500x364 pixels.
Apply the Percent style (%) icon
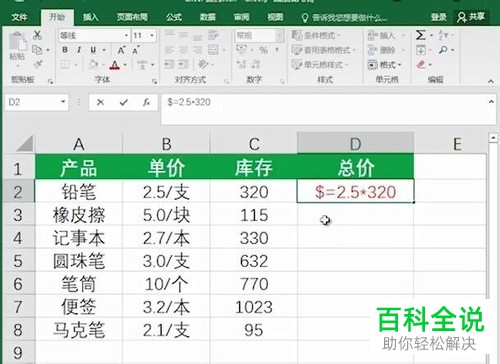coord(263,50)
